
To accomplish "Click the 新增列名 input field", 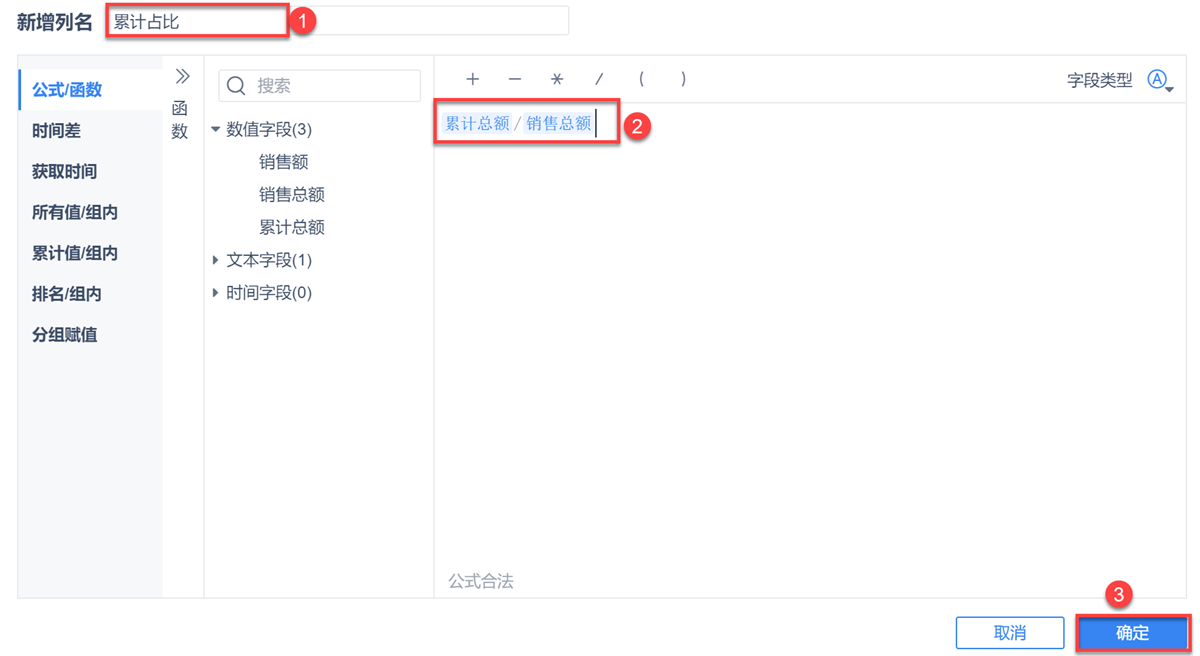I will pos(338,21).
